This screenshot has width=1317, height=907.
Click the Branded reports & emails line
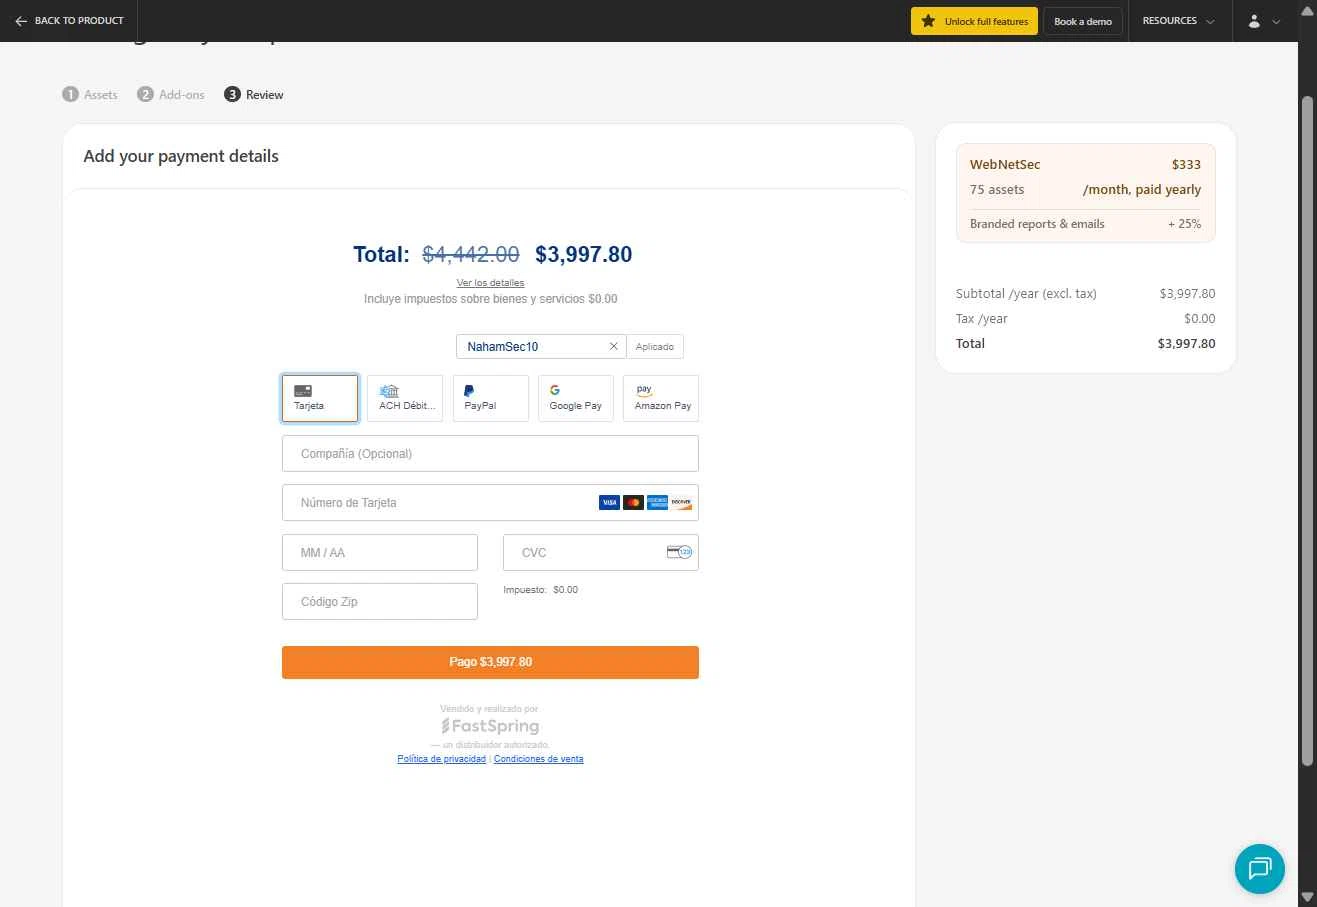tap(1037, 224)
